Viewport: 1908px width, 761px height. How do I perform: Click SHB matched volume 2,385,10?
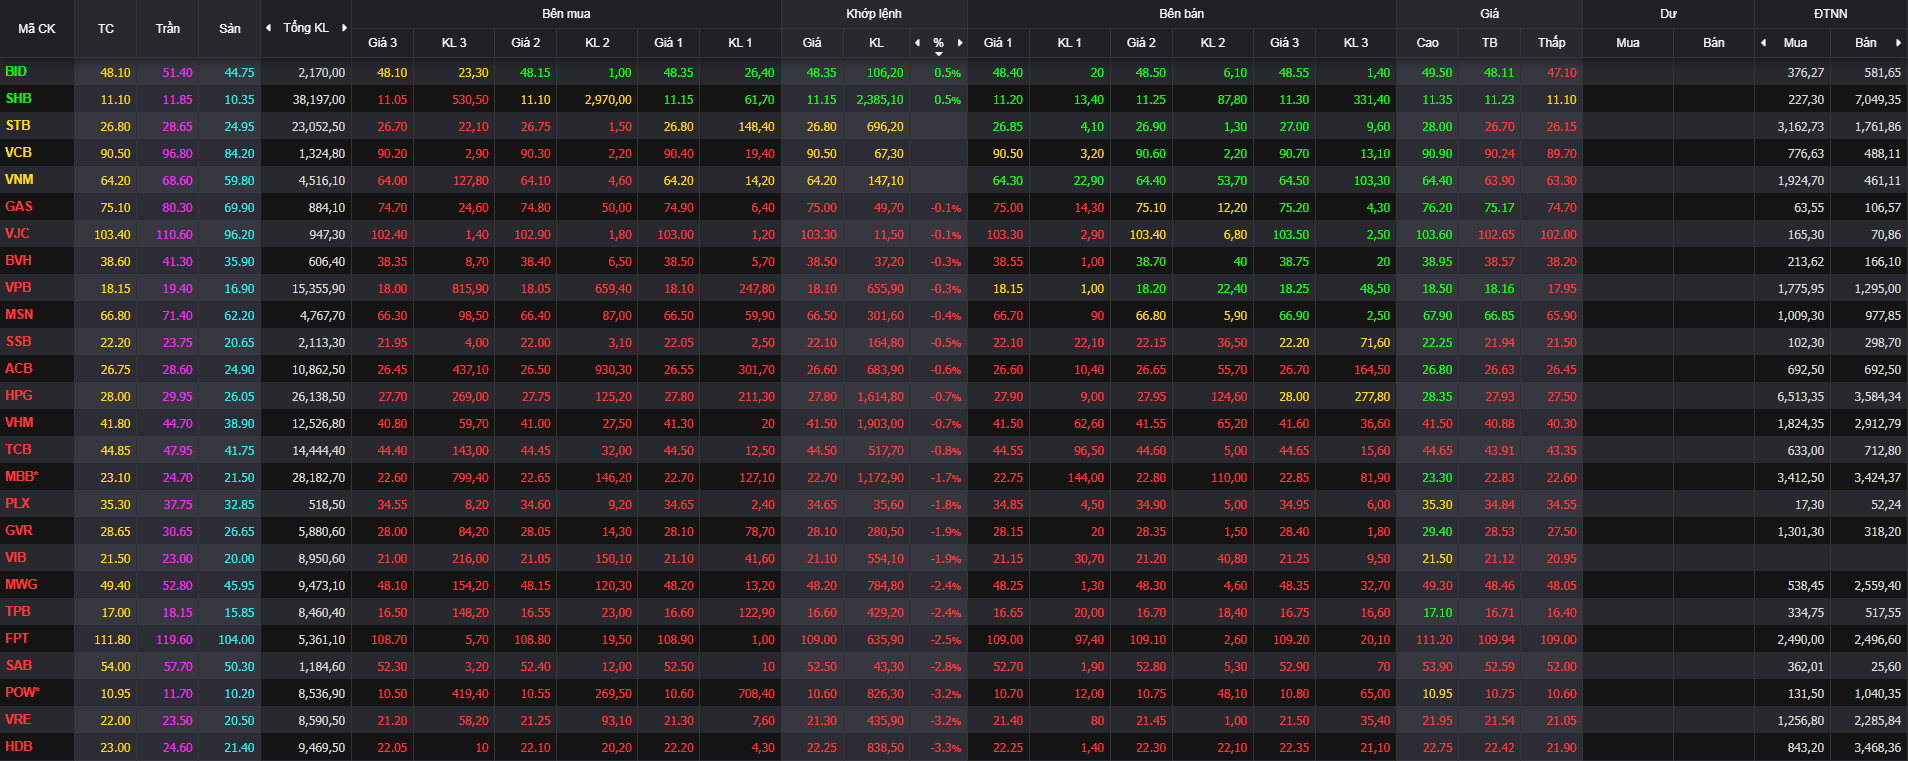point(880,100)
